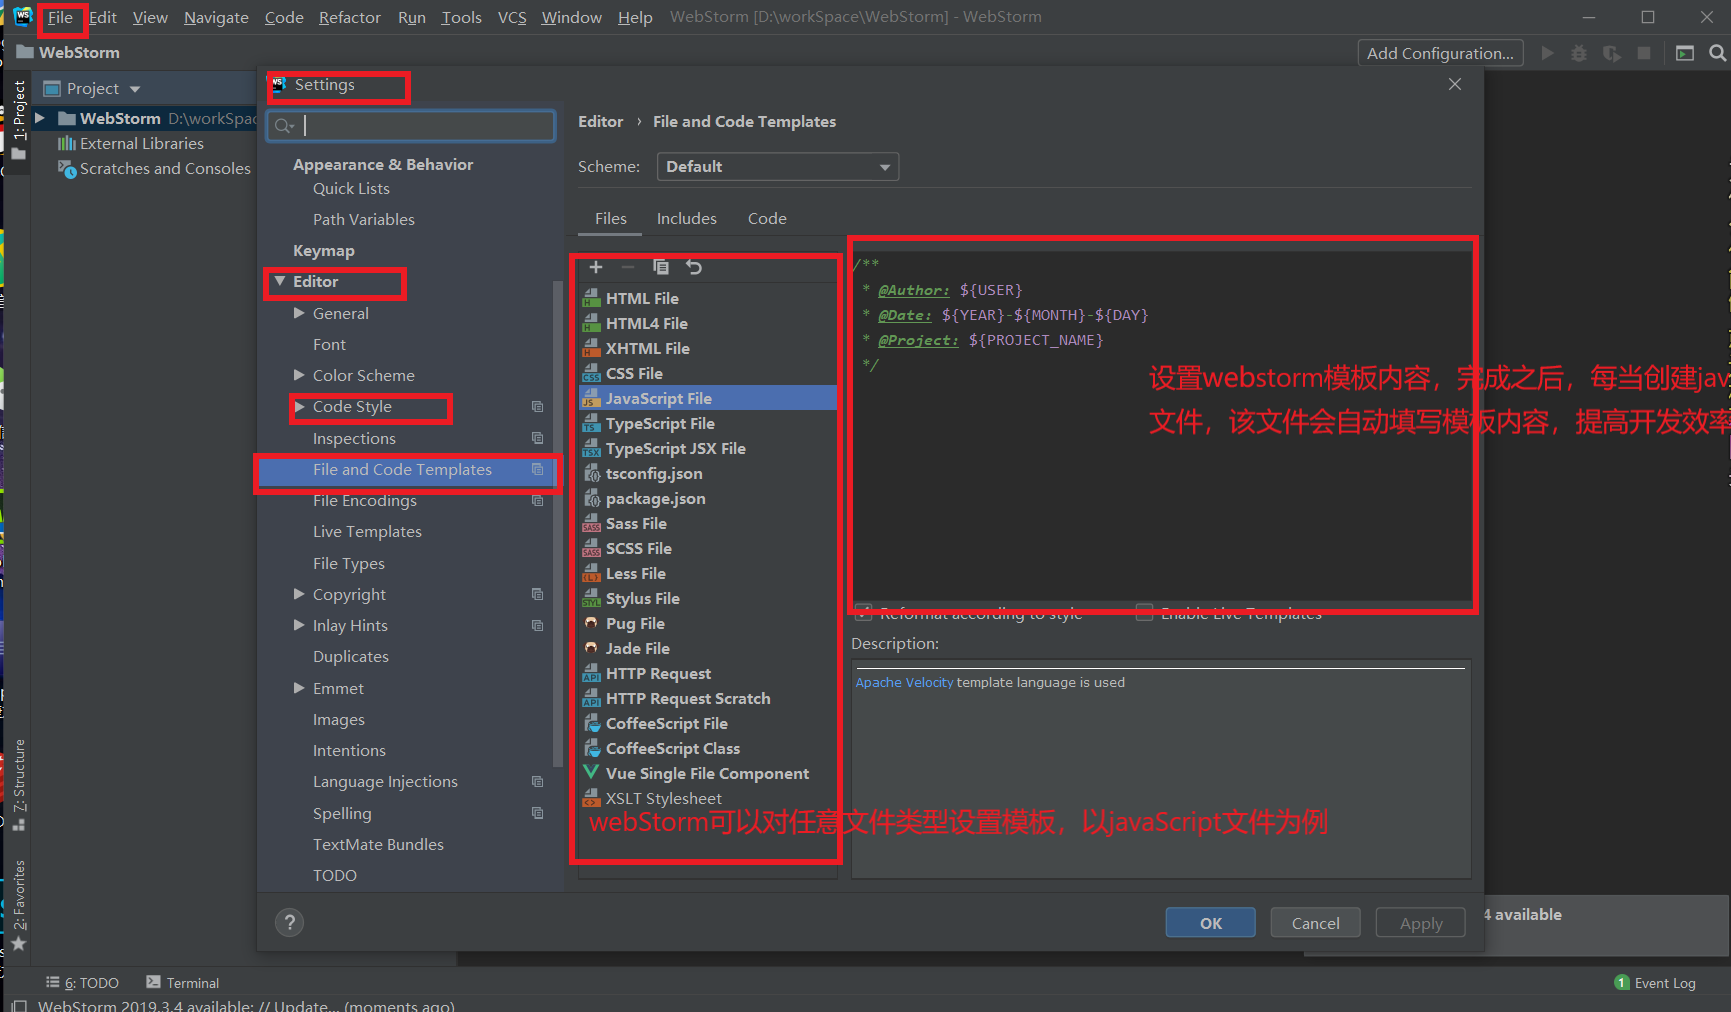This screenshot has height=1012, width=1731.
Task: Click the Stop square icon in toolbar
Action: 1644,53
